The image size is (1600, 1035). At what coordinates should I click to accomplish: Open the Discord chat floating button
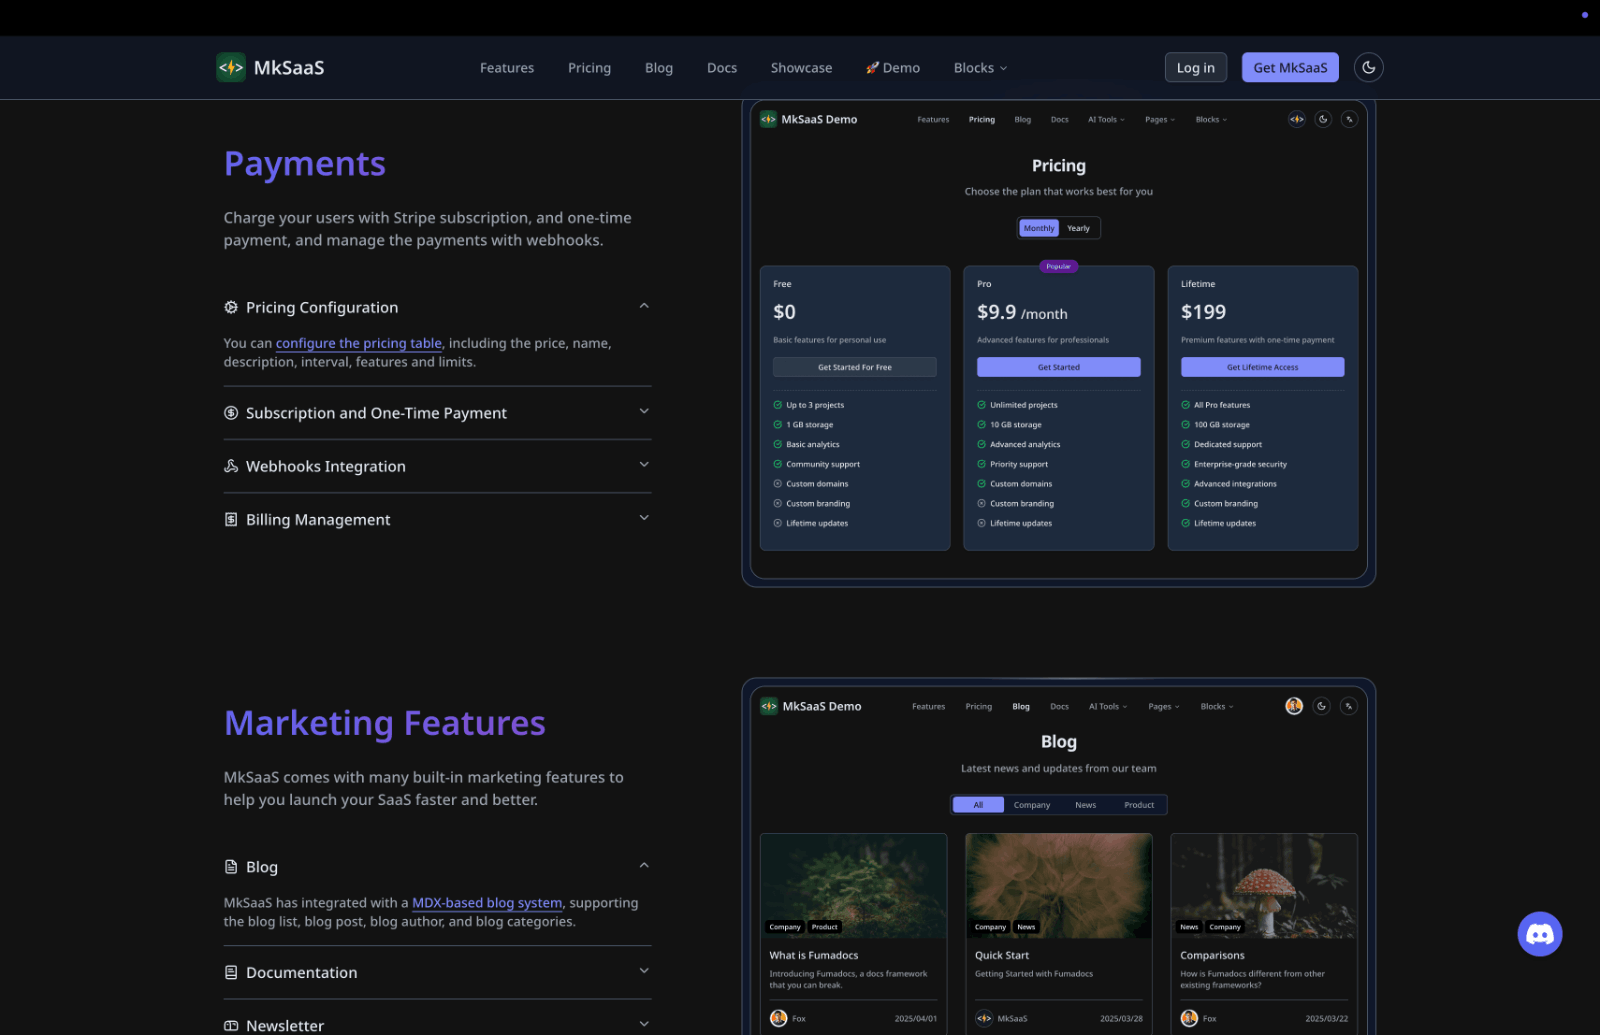(x=1539, y=934)
